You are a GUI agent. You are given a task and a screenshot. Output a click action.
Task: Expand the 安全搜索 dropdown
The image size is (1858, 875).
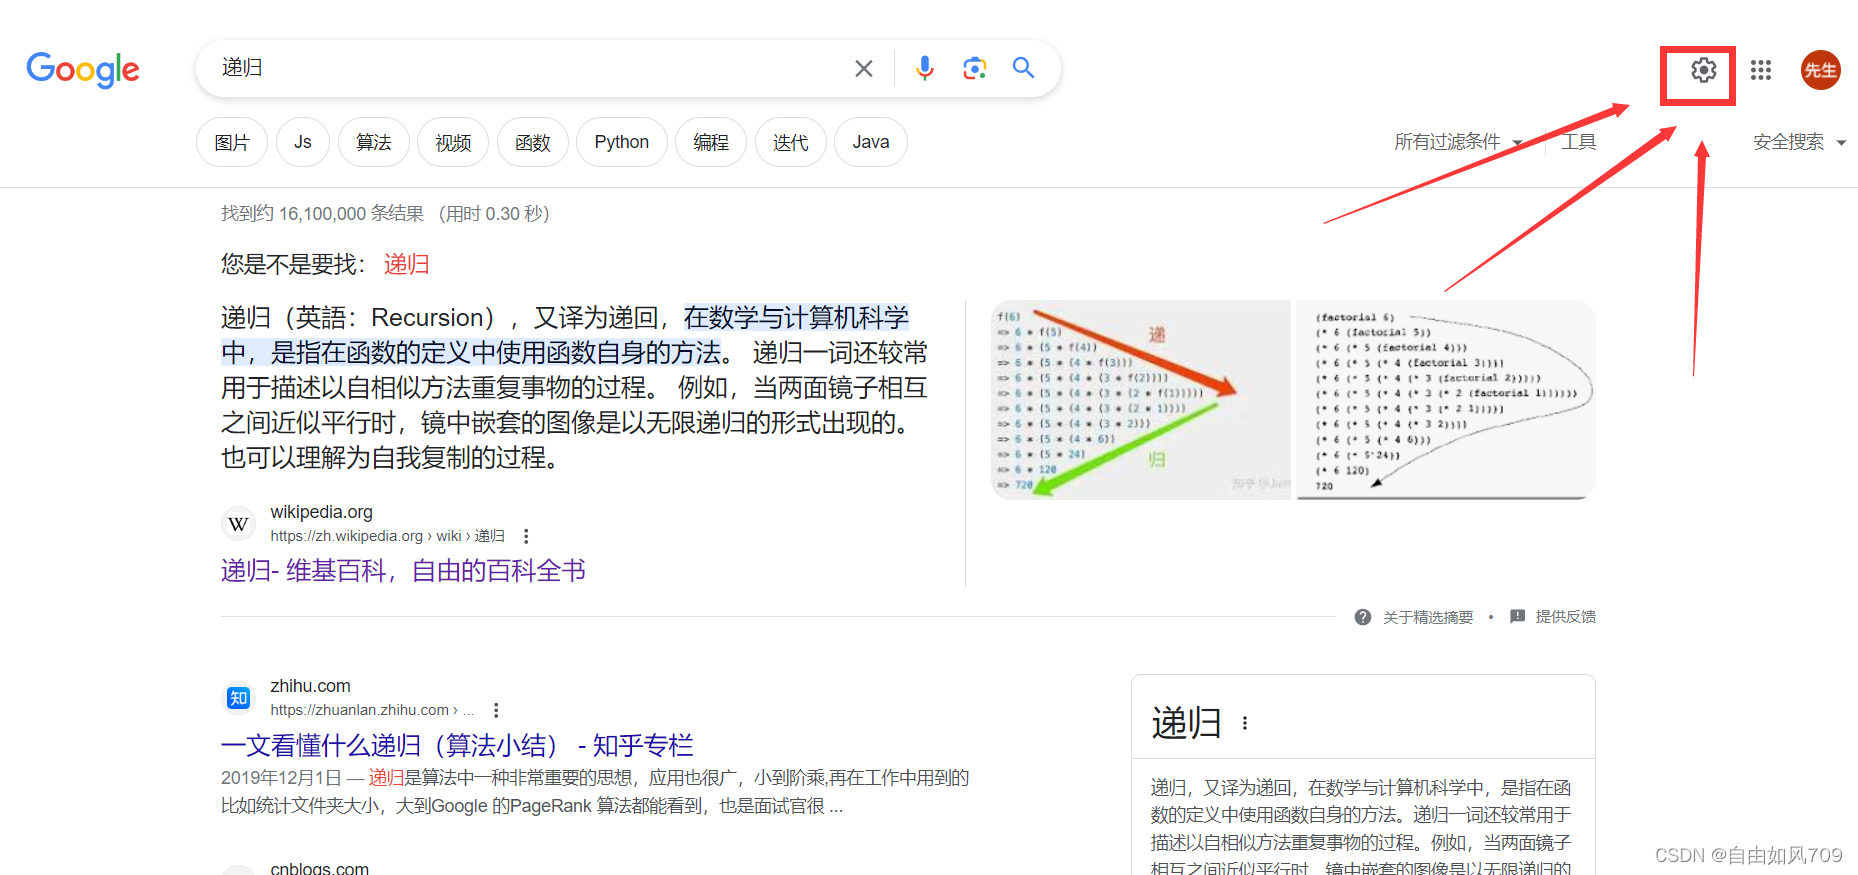pos(1799,142)
